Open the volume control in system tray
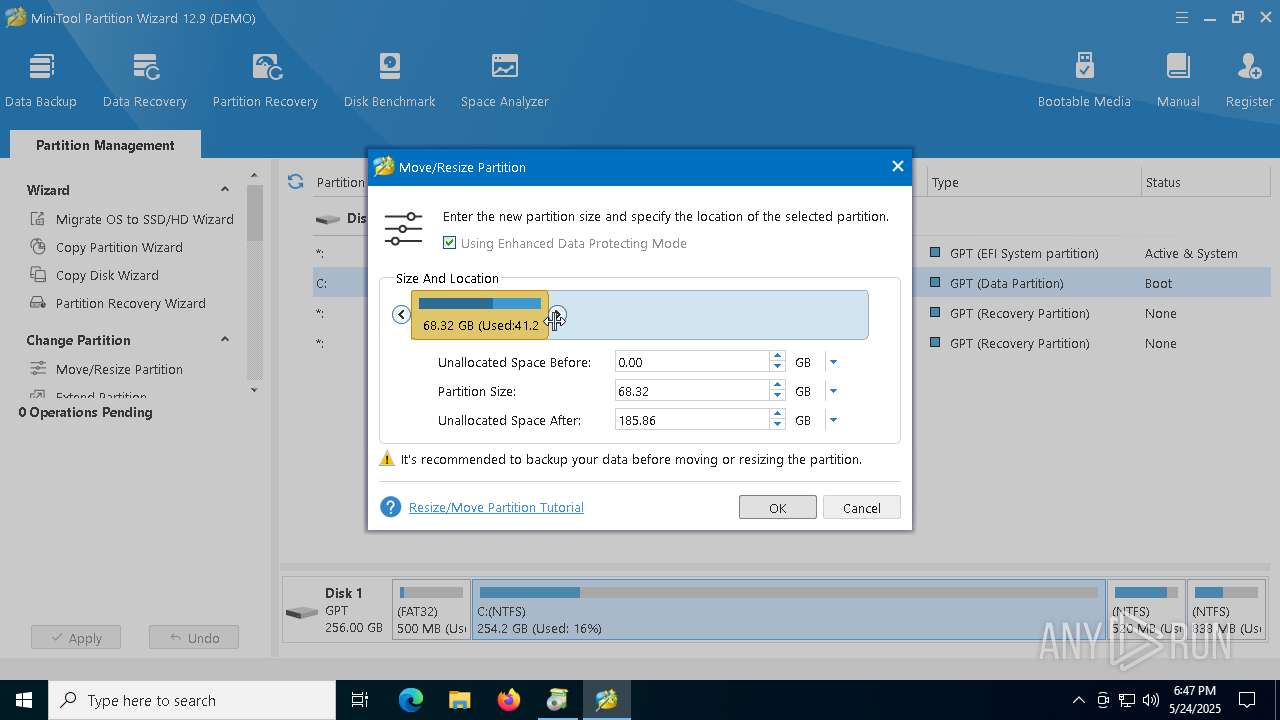The image size is (1280, 720). tap(1151, 700)
